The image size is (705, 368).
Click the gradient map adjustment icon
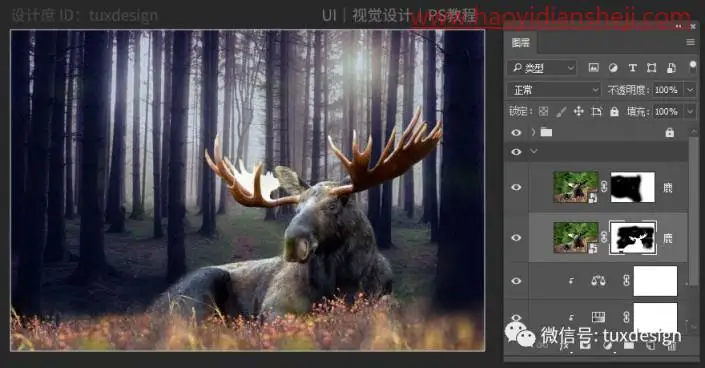coord(598,317)
